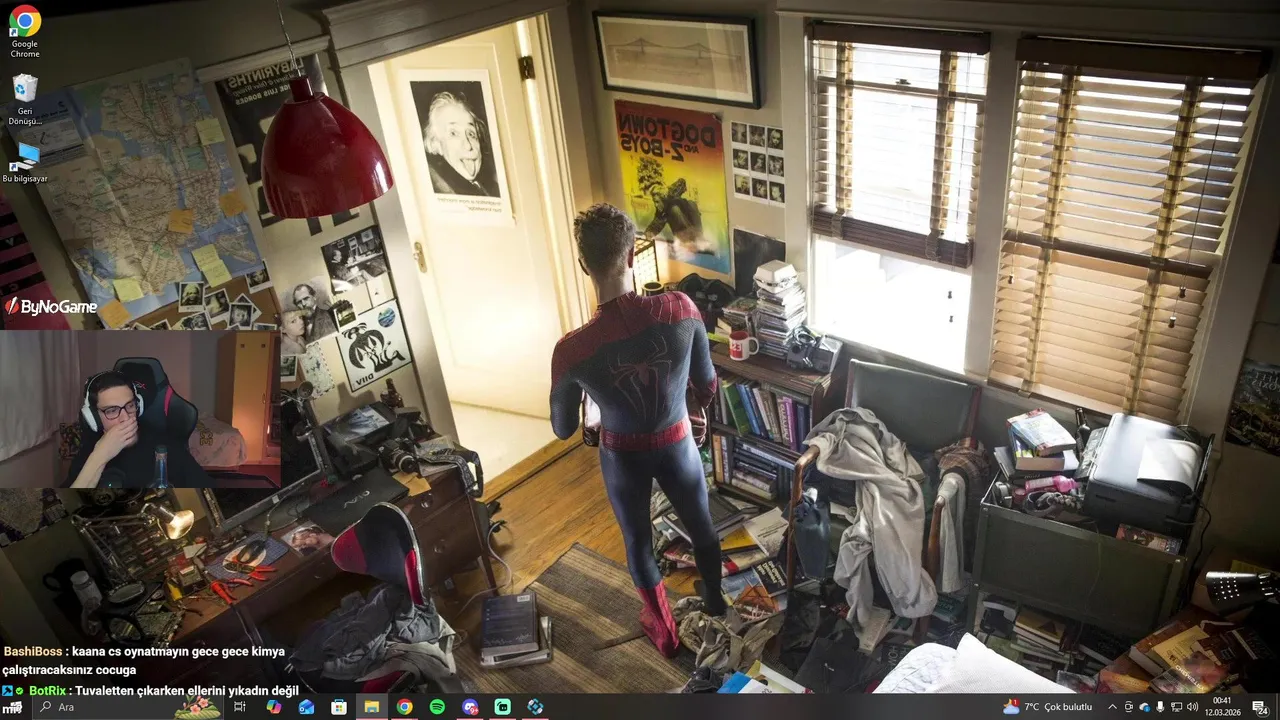Open network settings from the tray
This screenshot has width=1280, height=720.
tap(1176, 707)
